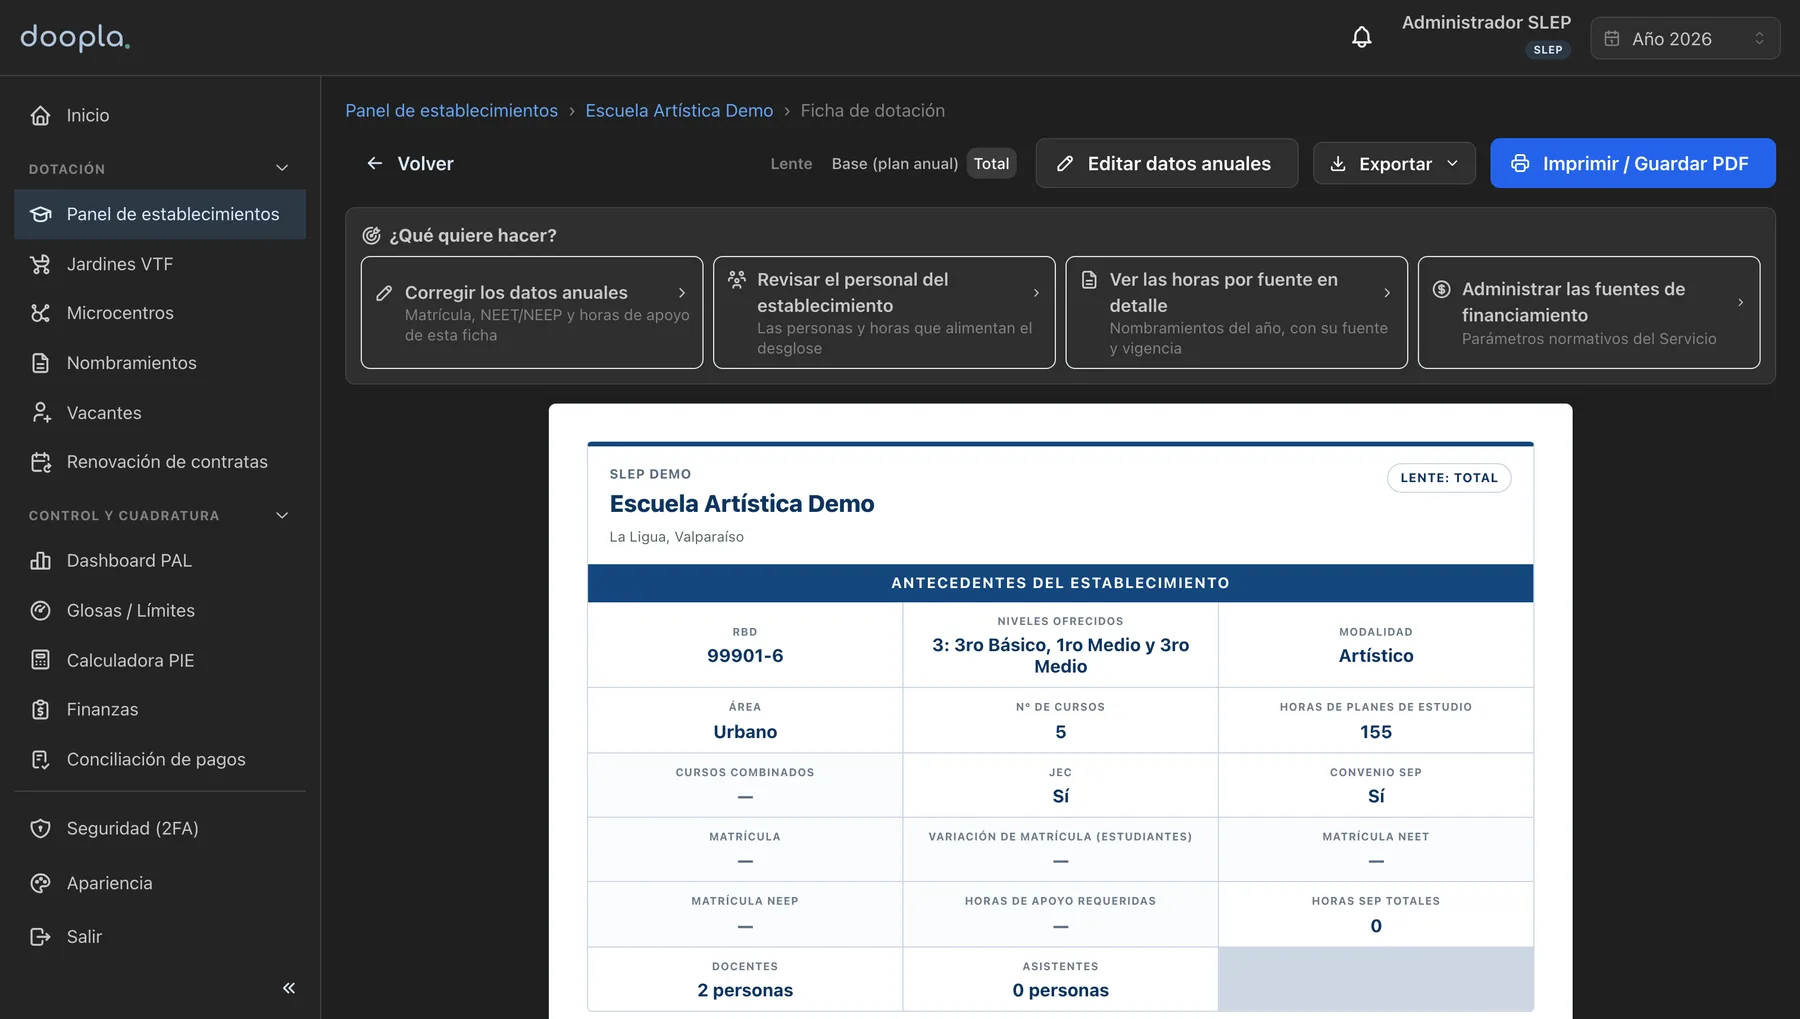Viewport: 1800px width, 1019px height.
Task: Follow the Escuela Artística Demo breadcrumb link
Action: pyautogui.click(x=679, y=111)
